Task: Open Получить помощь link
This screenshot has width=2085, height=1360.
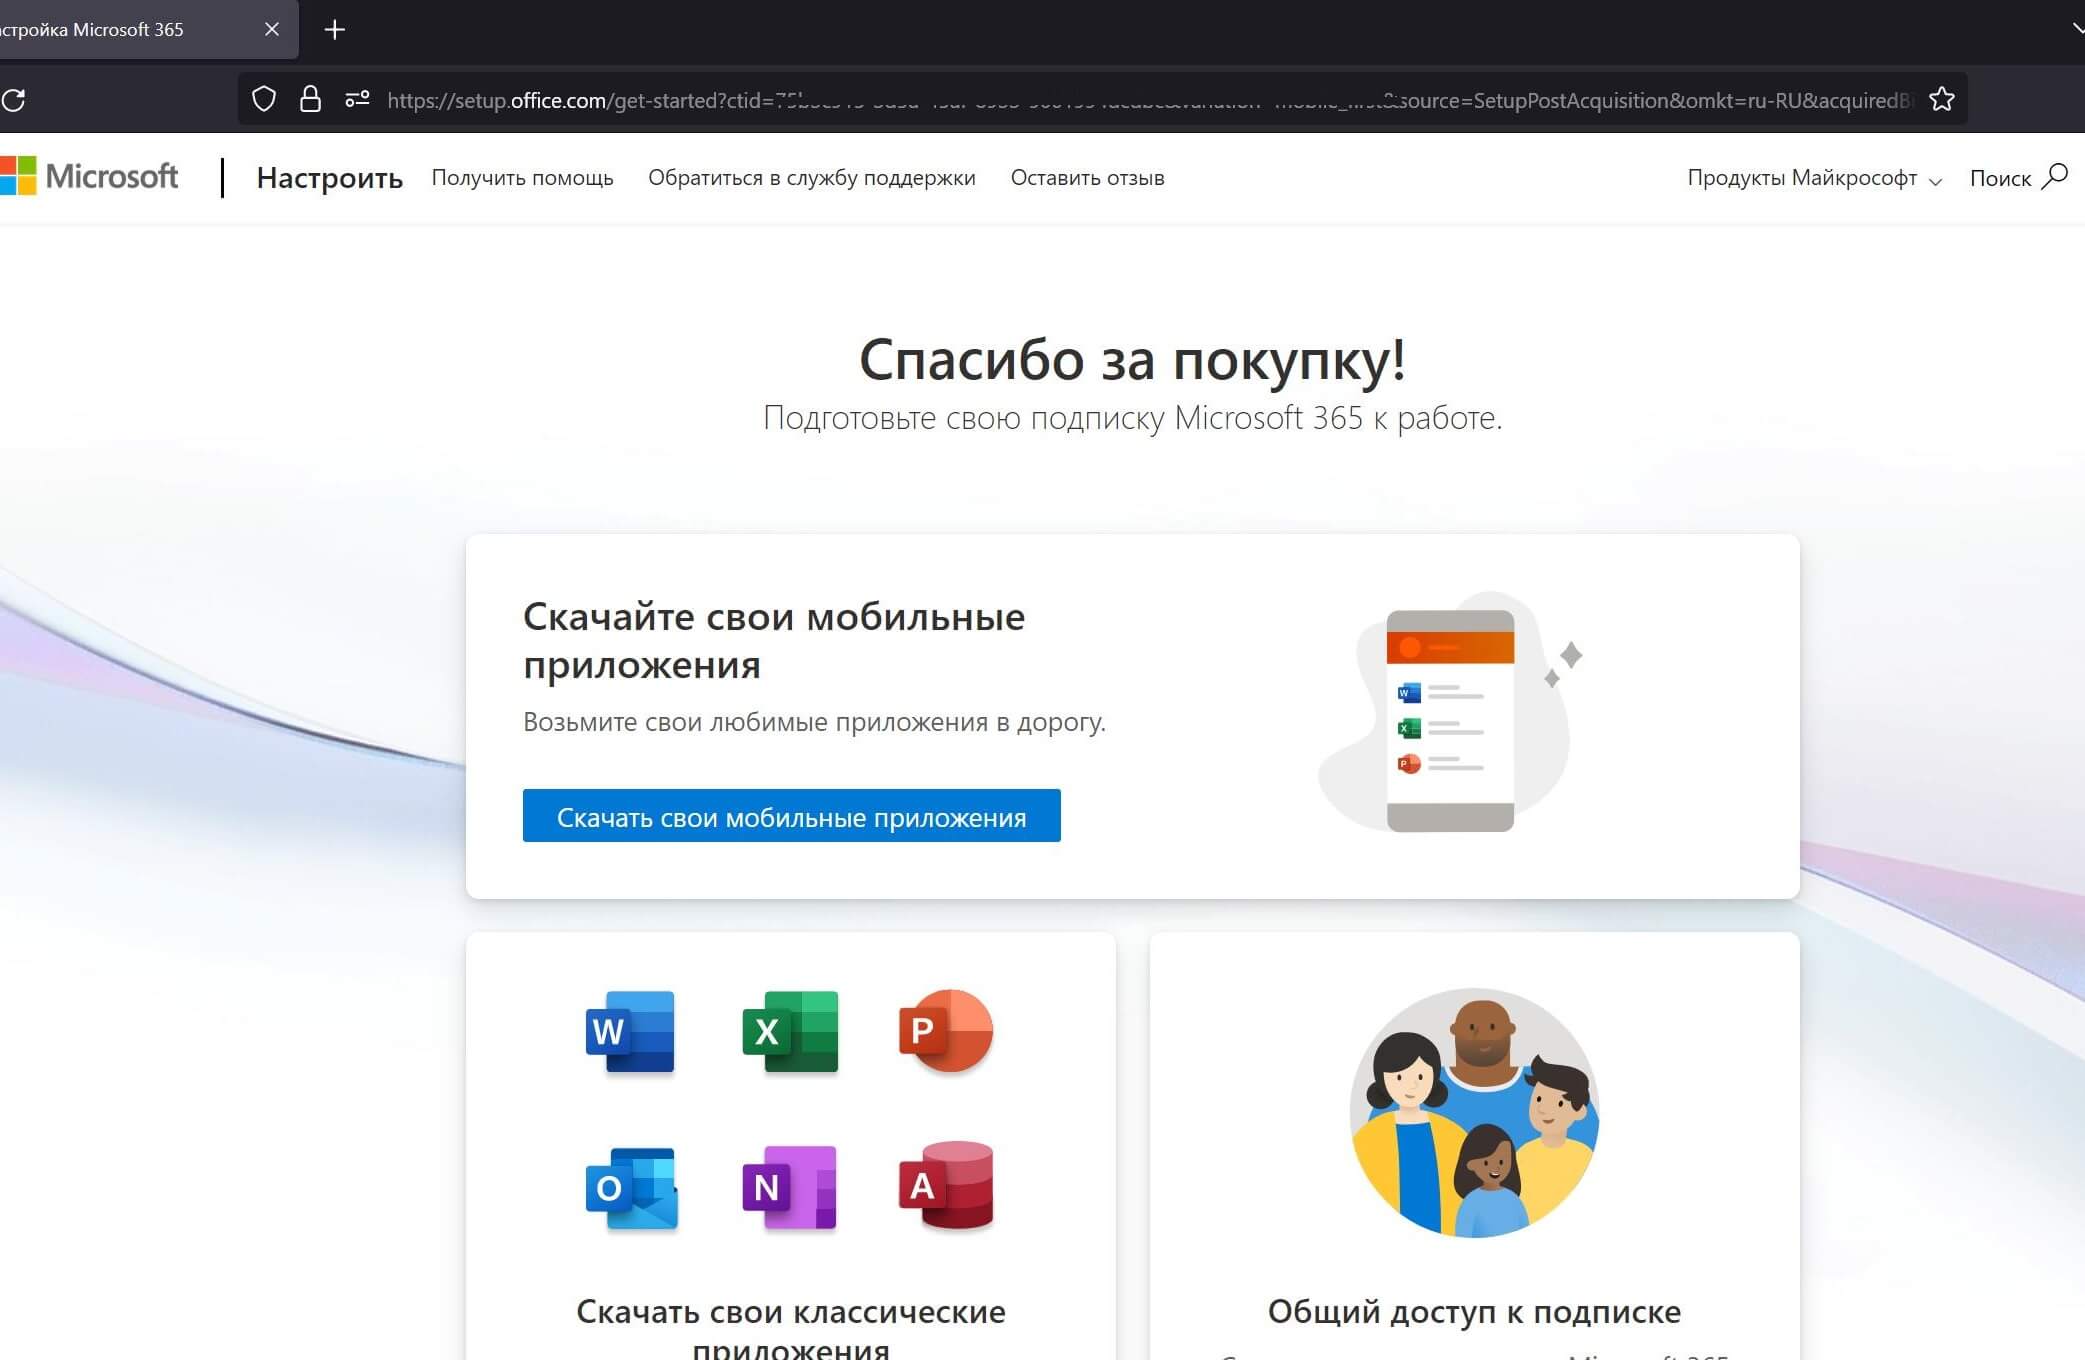Action: click(x=522, y=178)
